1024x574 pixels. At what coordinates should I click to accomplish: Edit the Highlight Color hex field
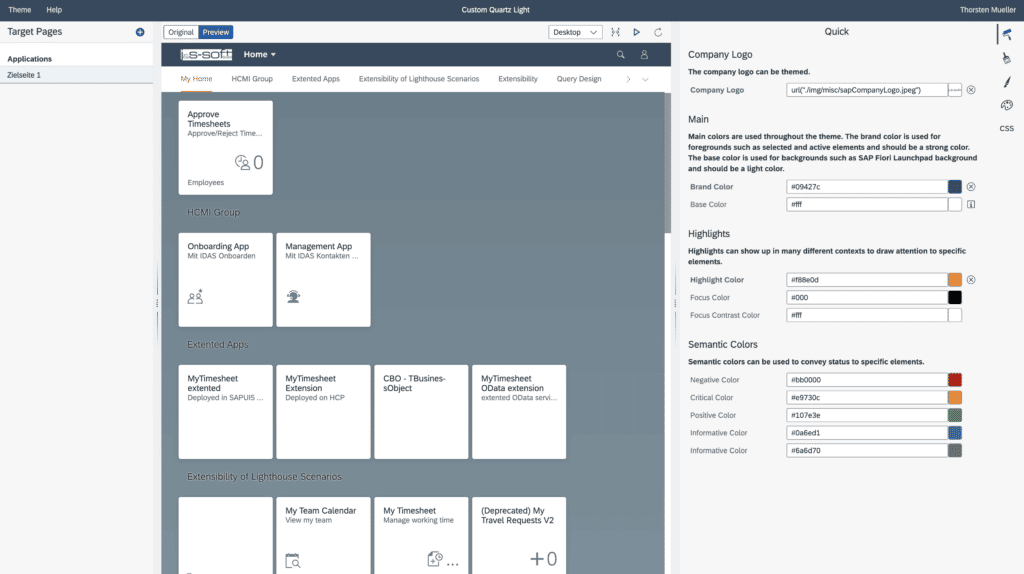(867, 279)
